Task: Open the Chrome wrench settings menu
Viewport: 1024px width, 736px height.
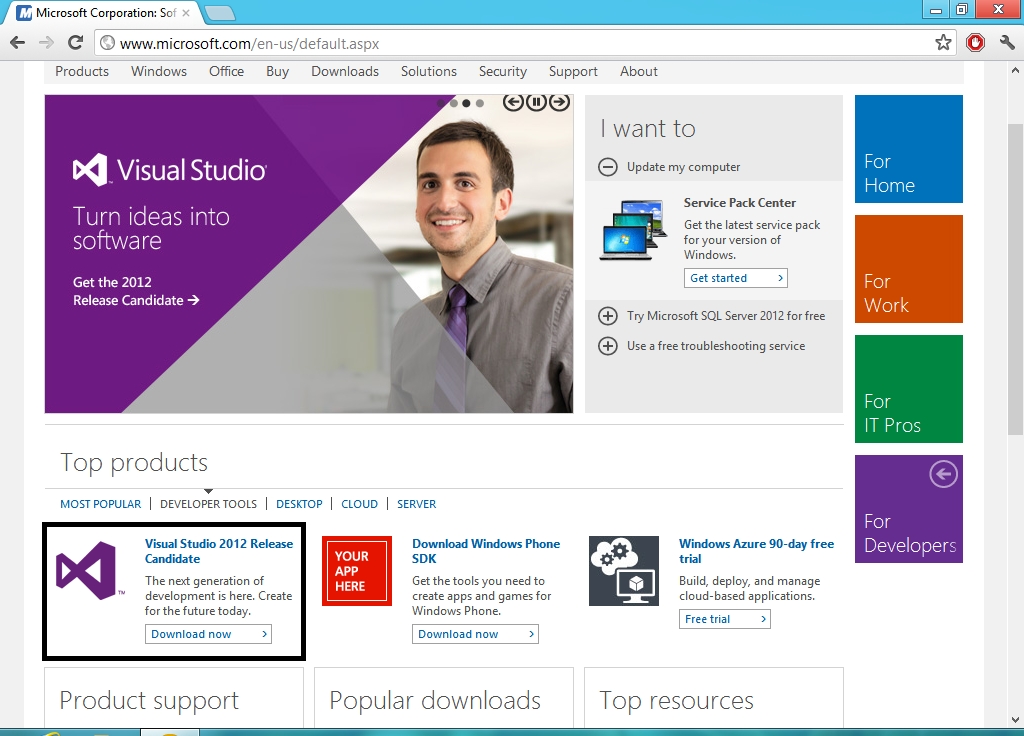Action: pyautogui.click(x=1006, y=43)
